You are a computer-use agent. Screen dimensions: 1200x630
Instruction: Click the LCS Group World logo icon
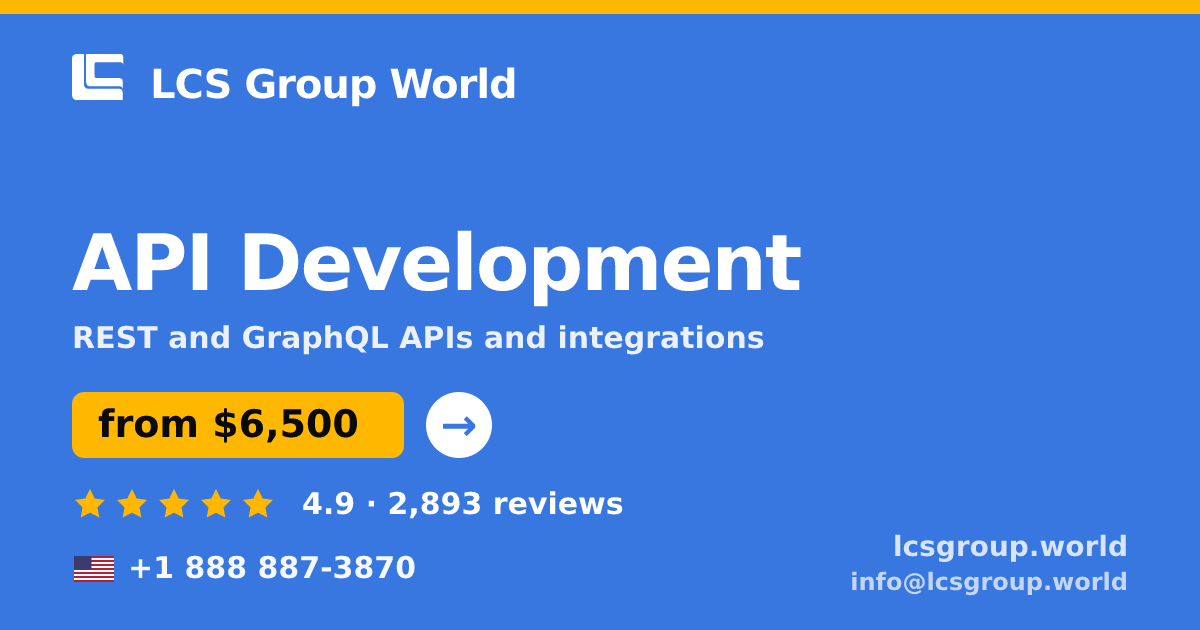click(98, 77)
